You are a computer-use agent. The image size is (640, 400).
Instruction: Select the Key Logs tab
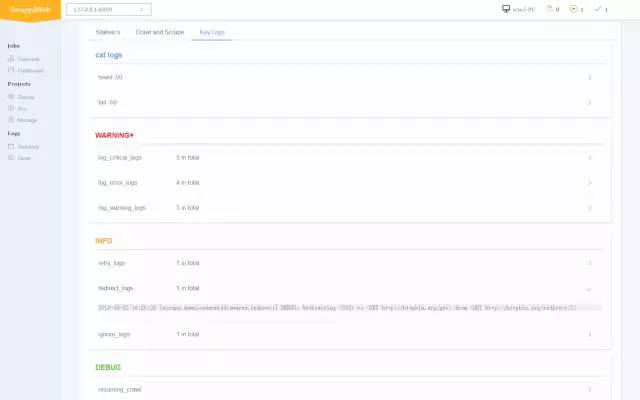pyautogui.click(x=212, y=32)
